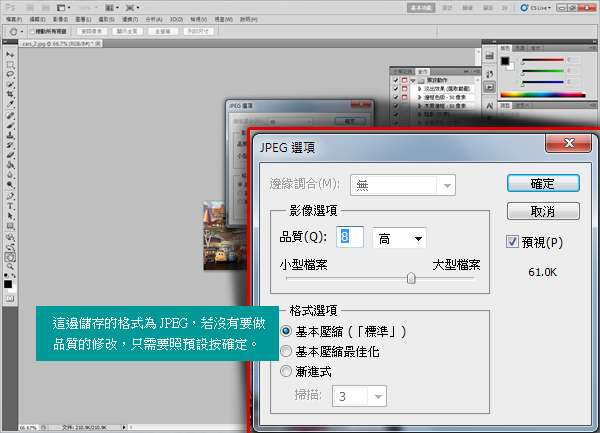Open the Screen Mode dropdown
This screenshot has width=600, height=433.
coord(132,8)
